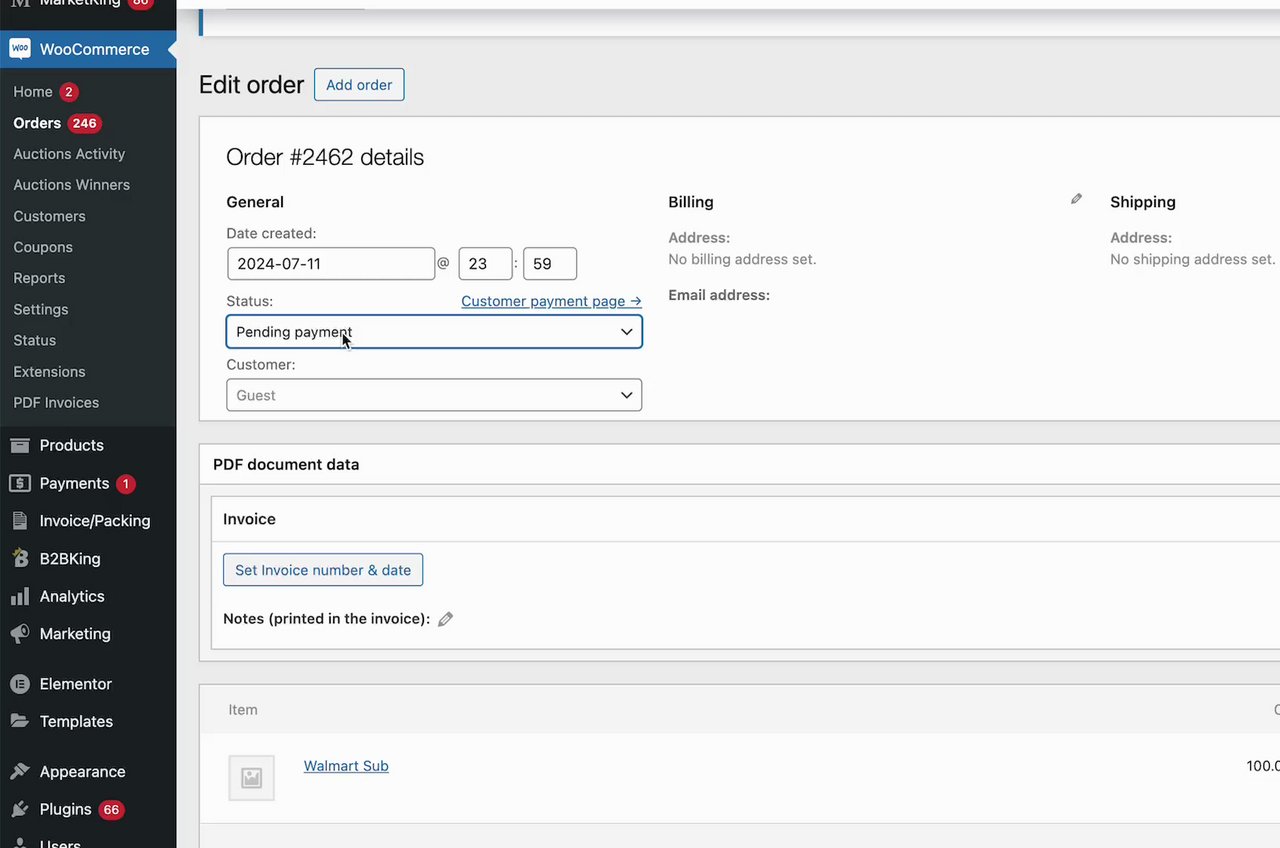Click the Invoice/Packing document icon
Viewport: 1280px width, 848px height.
[20, 521]
